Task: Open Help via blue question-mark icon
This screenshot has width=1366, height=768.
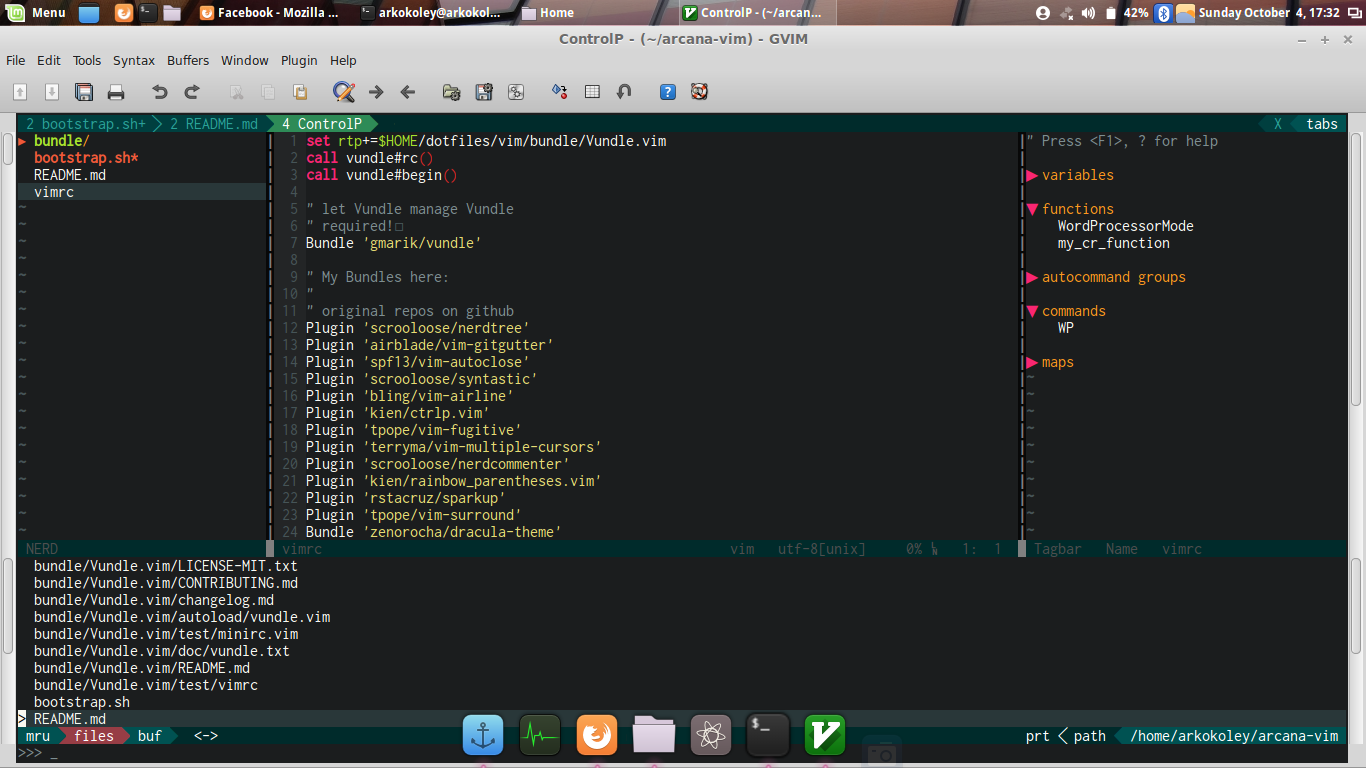Action: [x=668, y=92]
